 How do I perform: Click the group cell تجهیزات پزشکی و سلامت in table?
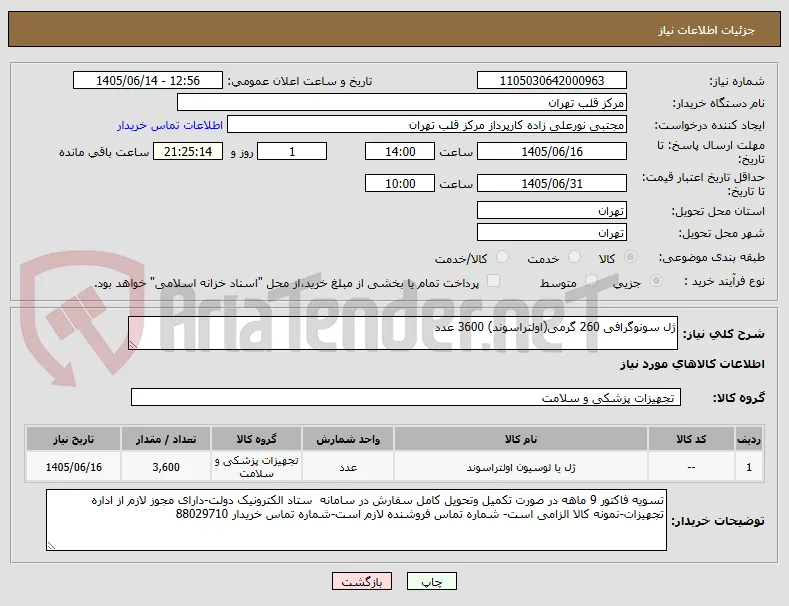[x=257, y=467]
